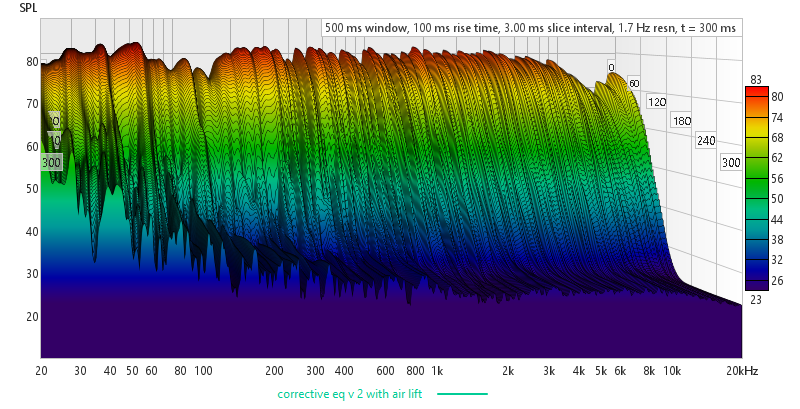Pick the red band at top of color scale

[756, 98]
